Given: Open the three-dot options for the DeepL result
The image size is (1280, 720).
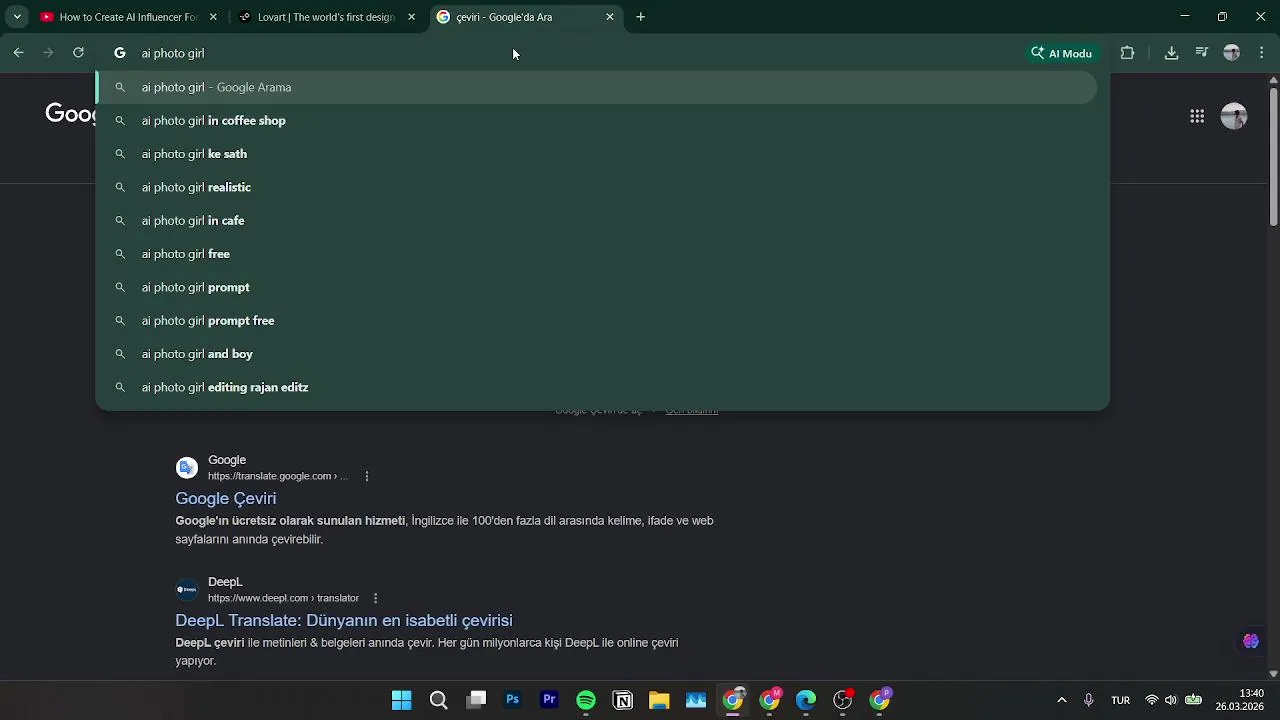Looking at the screenshot, I should click(375, 598).
